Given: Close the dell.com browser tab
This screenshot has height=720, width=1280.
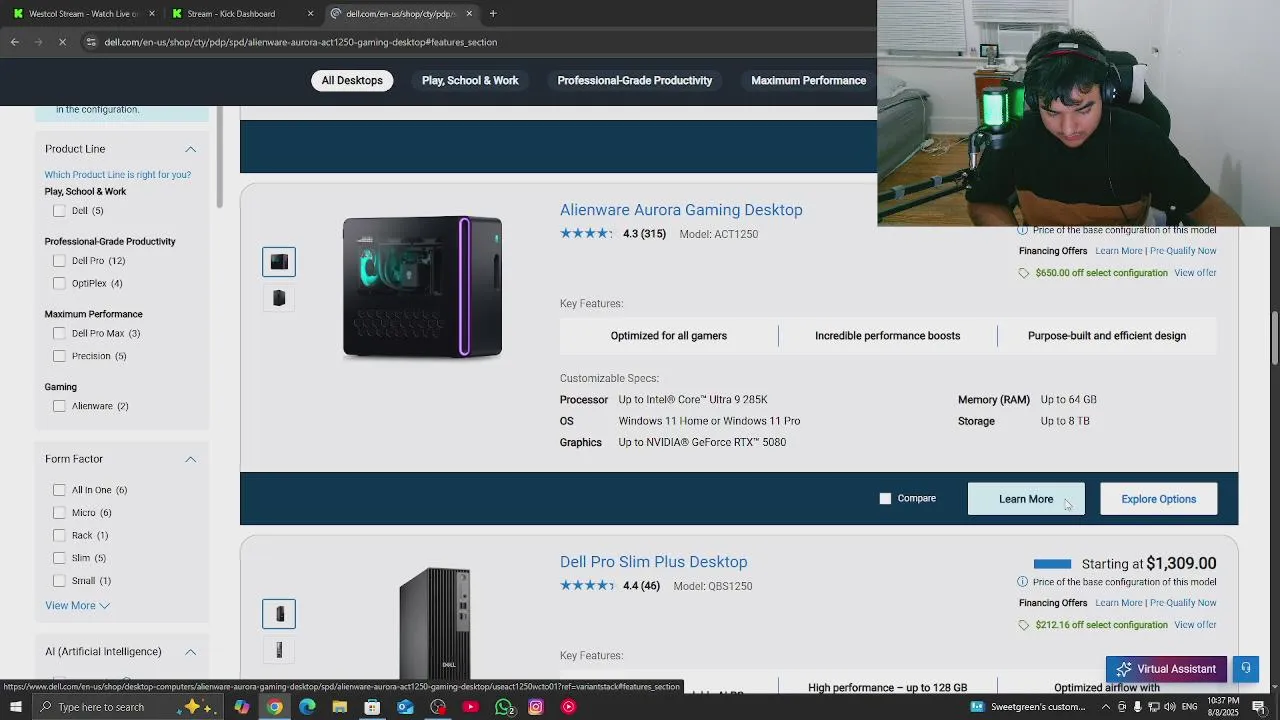Looking at the screenshot, I should [x=468, y=13].
